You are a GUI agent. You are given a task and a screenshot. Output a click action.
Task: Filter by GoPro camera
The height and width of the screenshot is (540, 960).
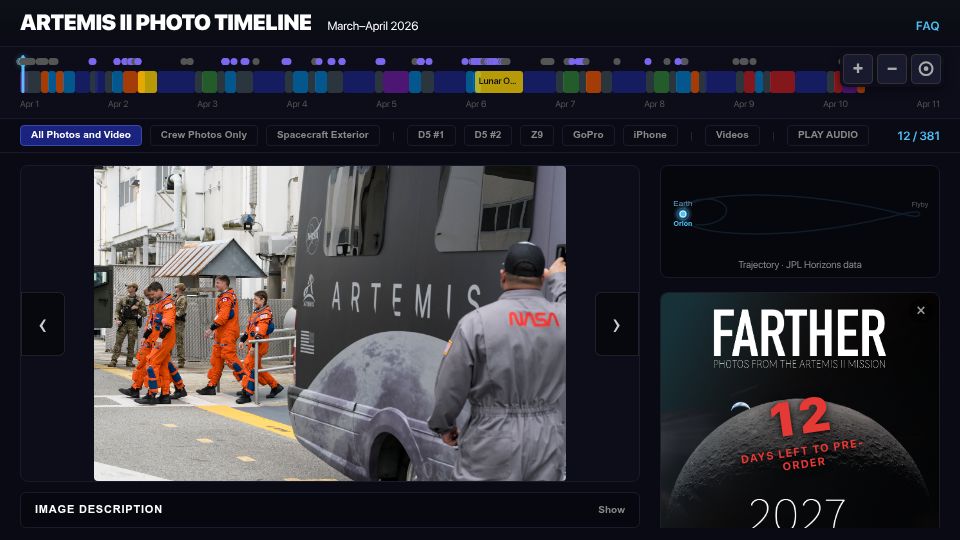(x=588, y=135)
